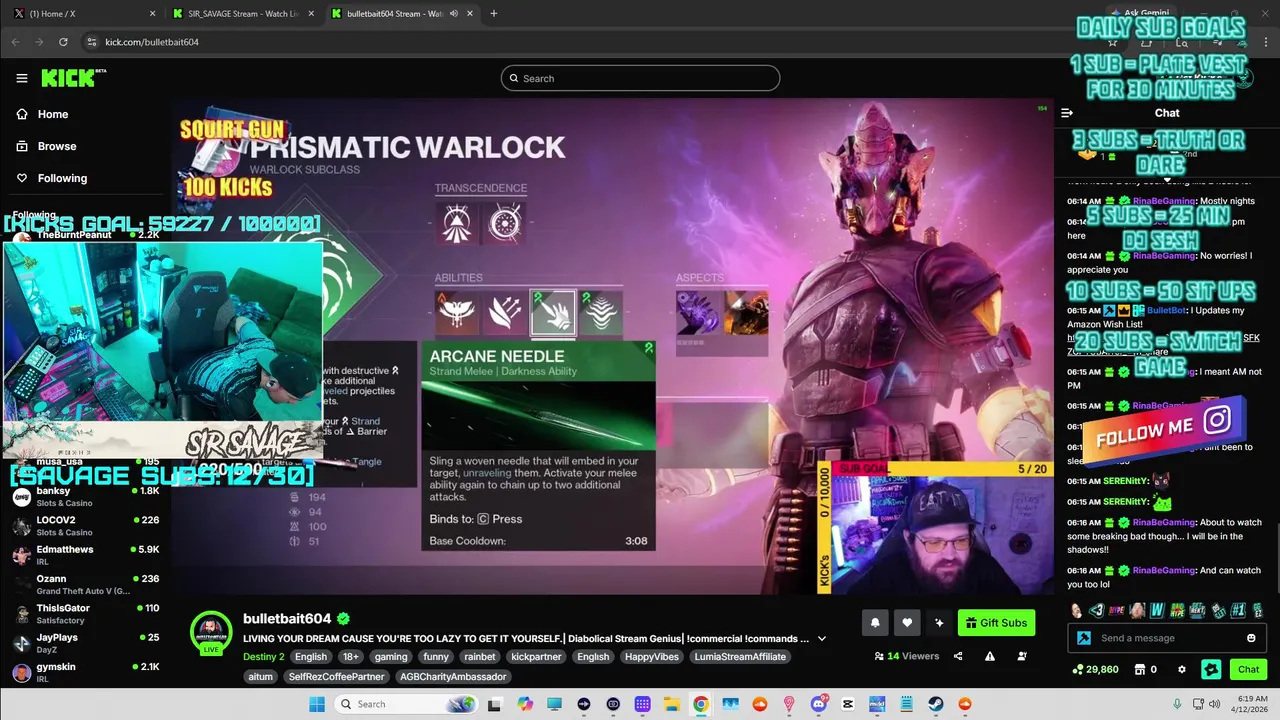Viewport: 1280px width, 720px height.
Task: Click the sparkle button beside follow heart
Action: coord(939,623)
